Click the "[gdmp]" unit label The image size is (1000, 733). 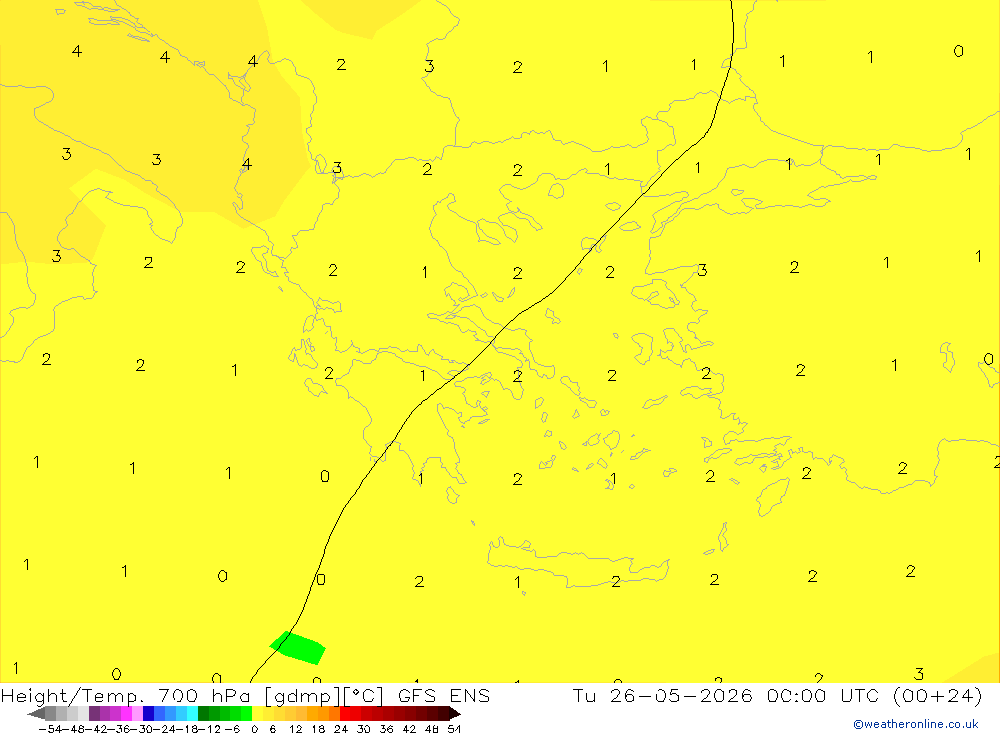coord(302,695)
